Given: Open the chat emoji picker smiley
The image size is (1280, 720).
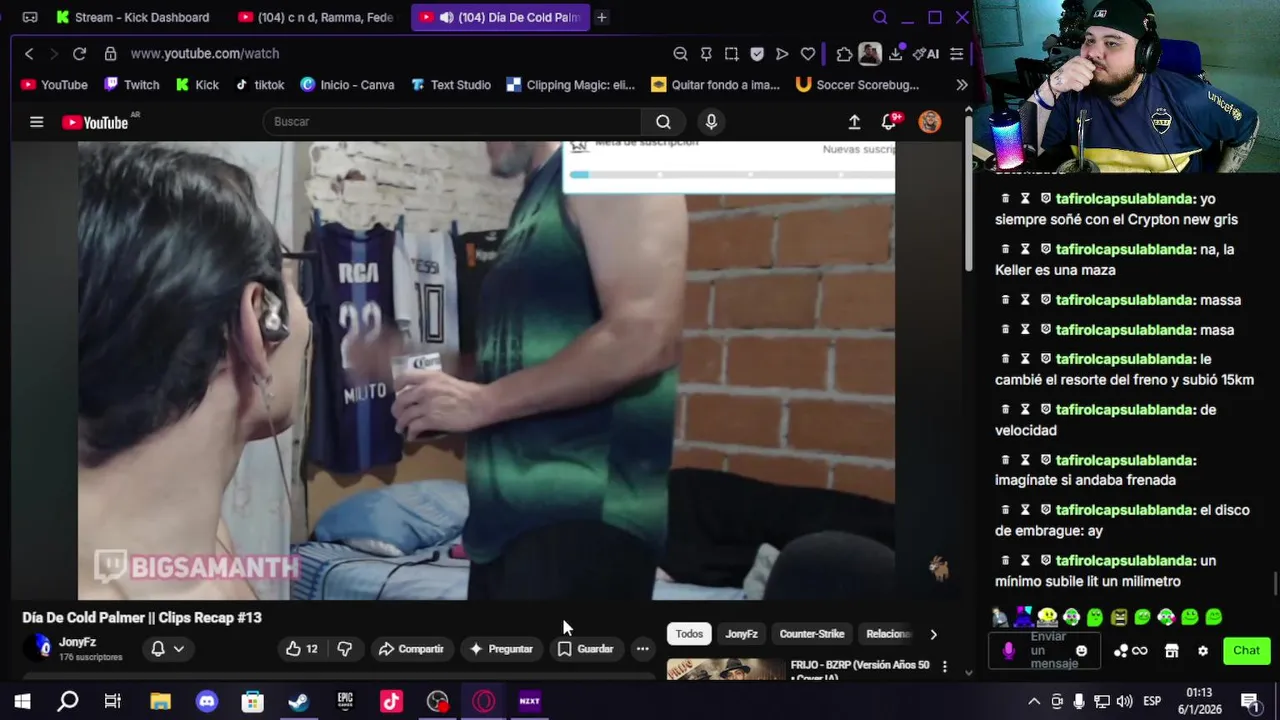Looking at the screenshot, I should coord(1081,651).
